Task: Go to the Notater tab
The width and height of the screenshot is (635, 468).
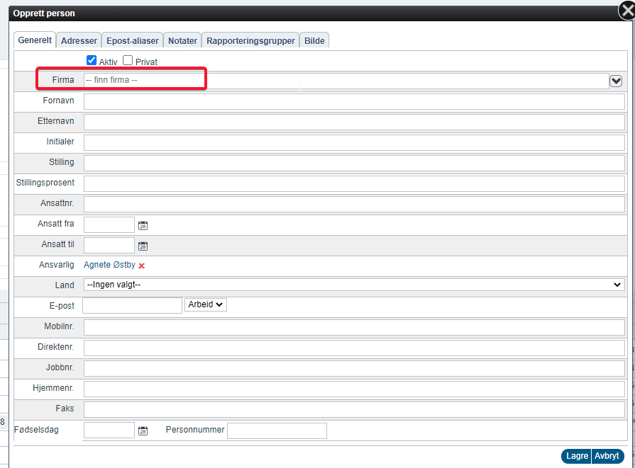Action: point(182,41)
